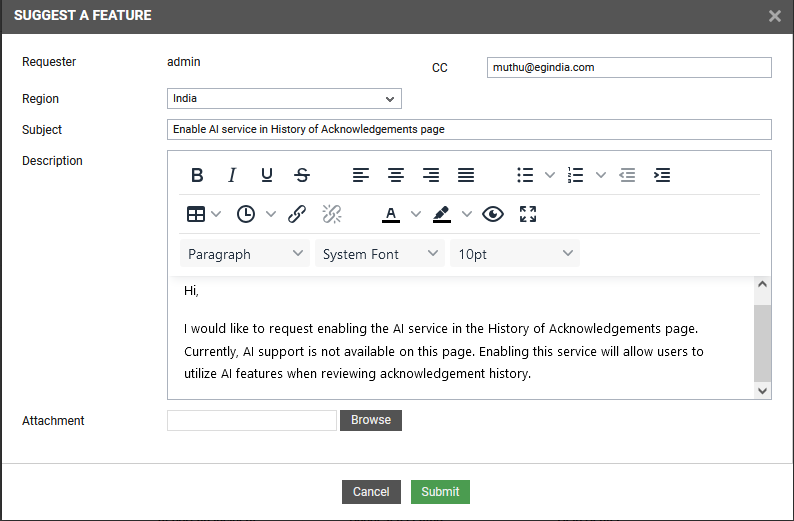The height and width of the screenshot is (521, 794).
Task: Underline the selected text
Action: click(x=267, y=175)
